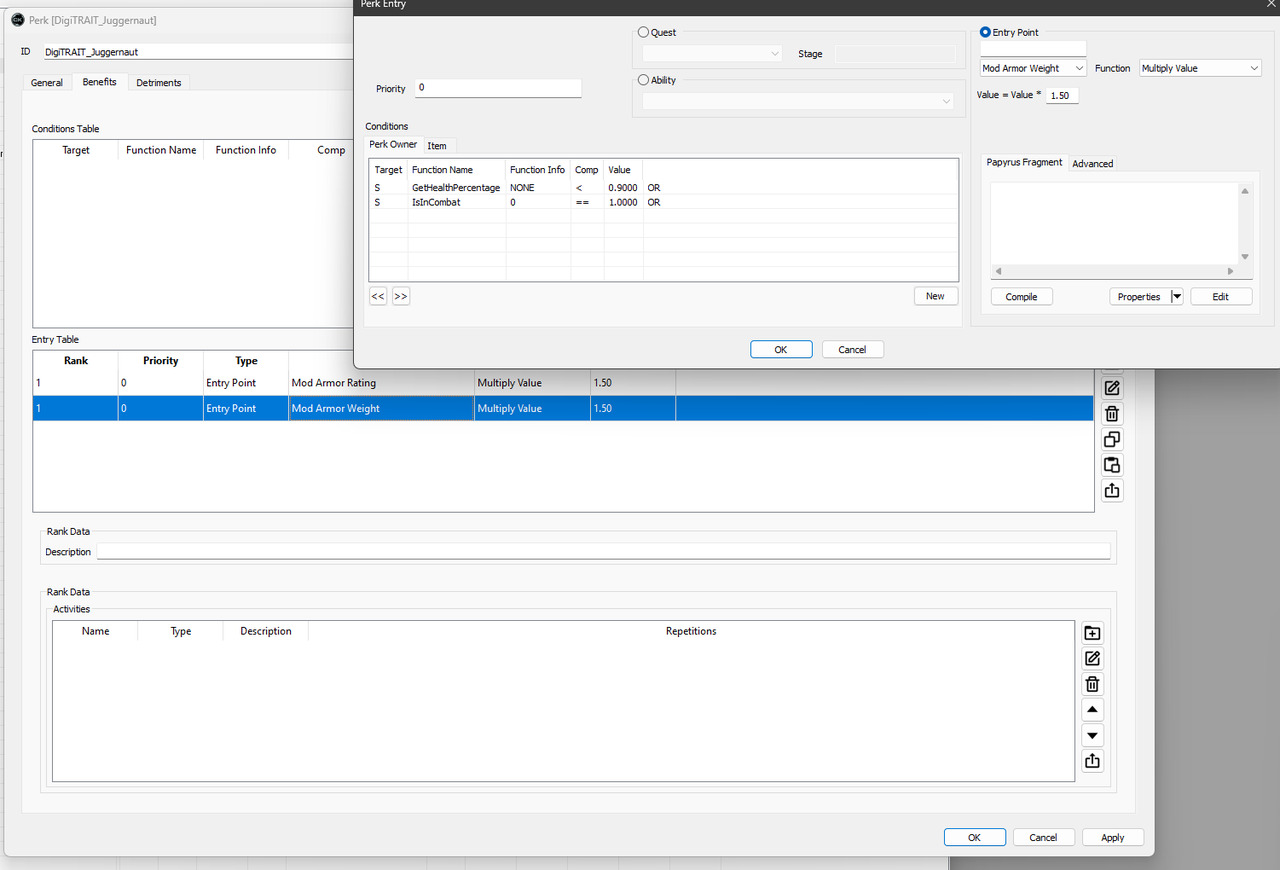Click Apply in the Perk window

(x=1113, y=838)
